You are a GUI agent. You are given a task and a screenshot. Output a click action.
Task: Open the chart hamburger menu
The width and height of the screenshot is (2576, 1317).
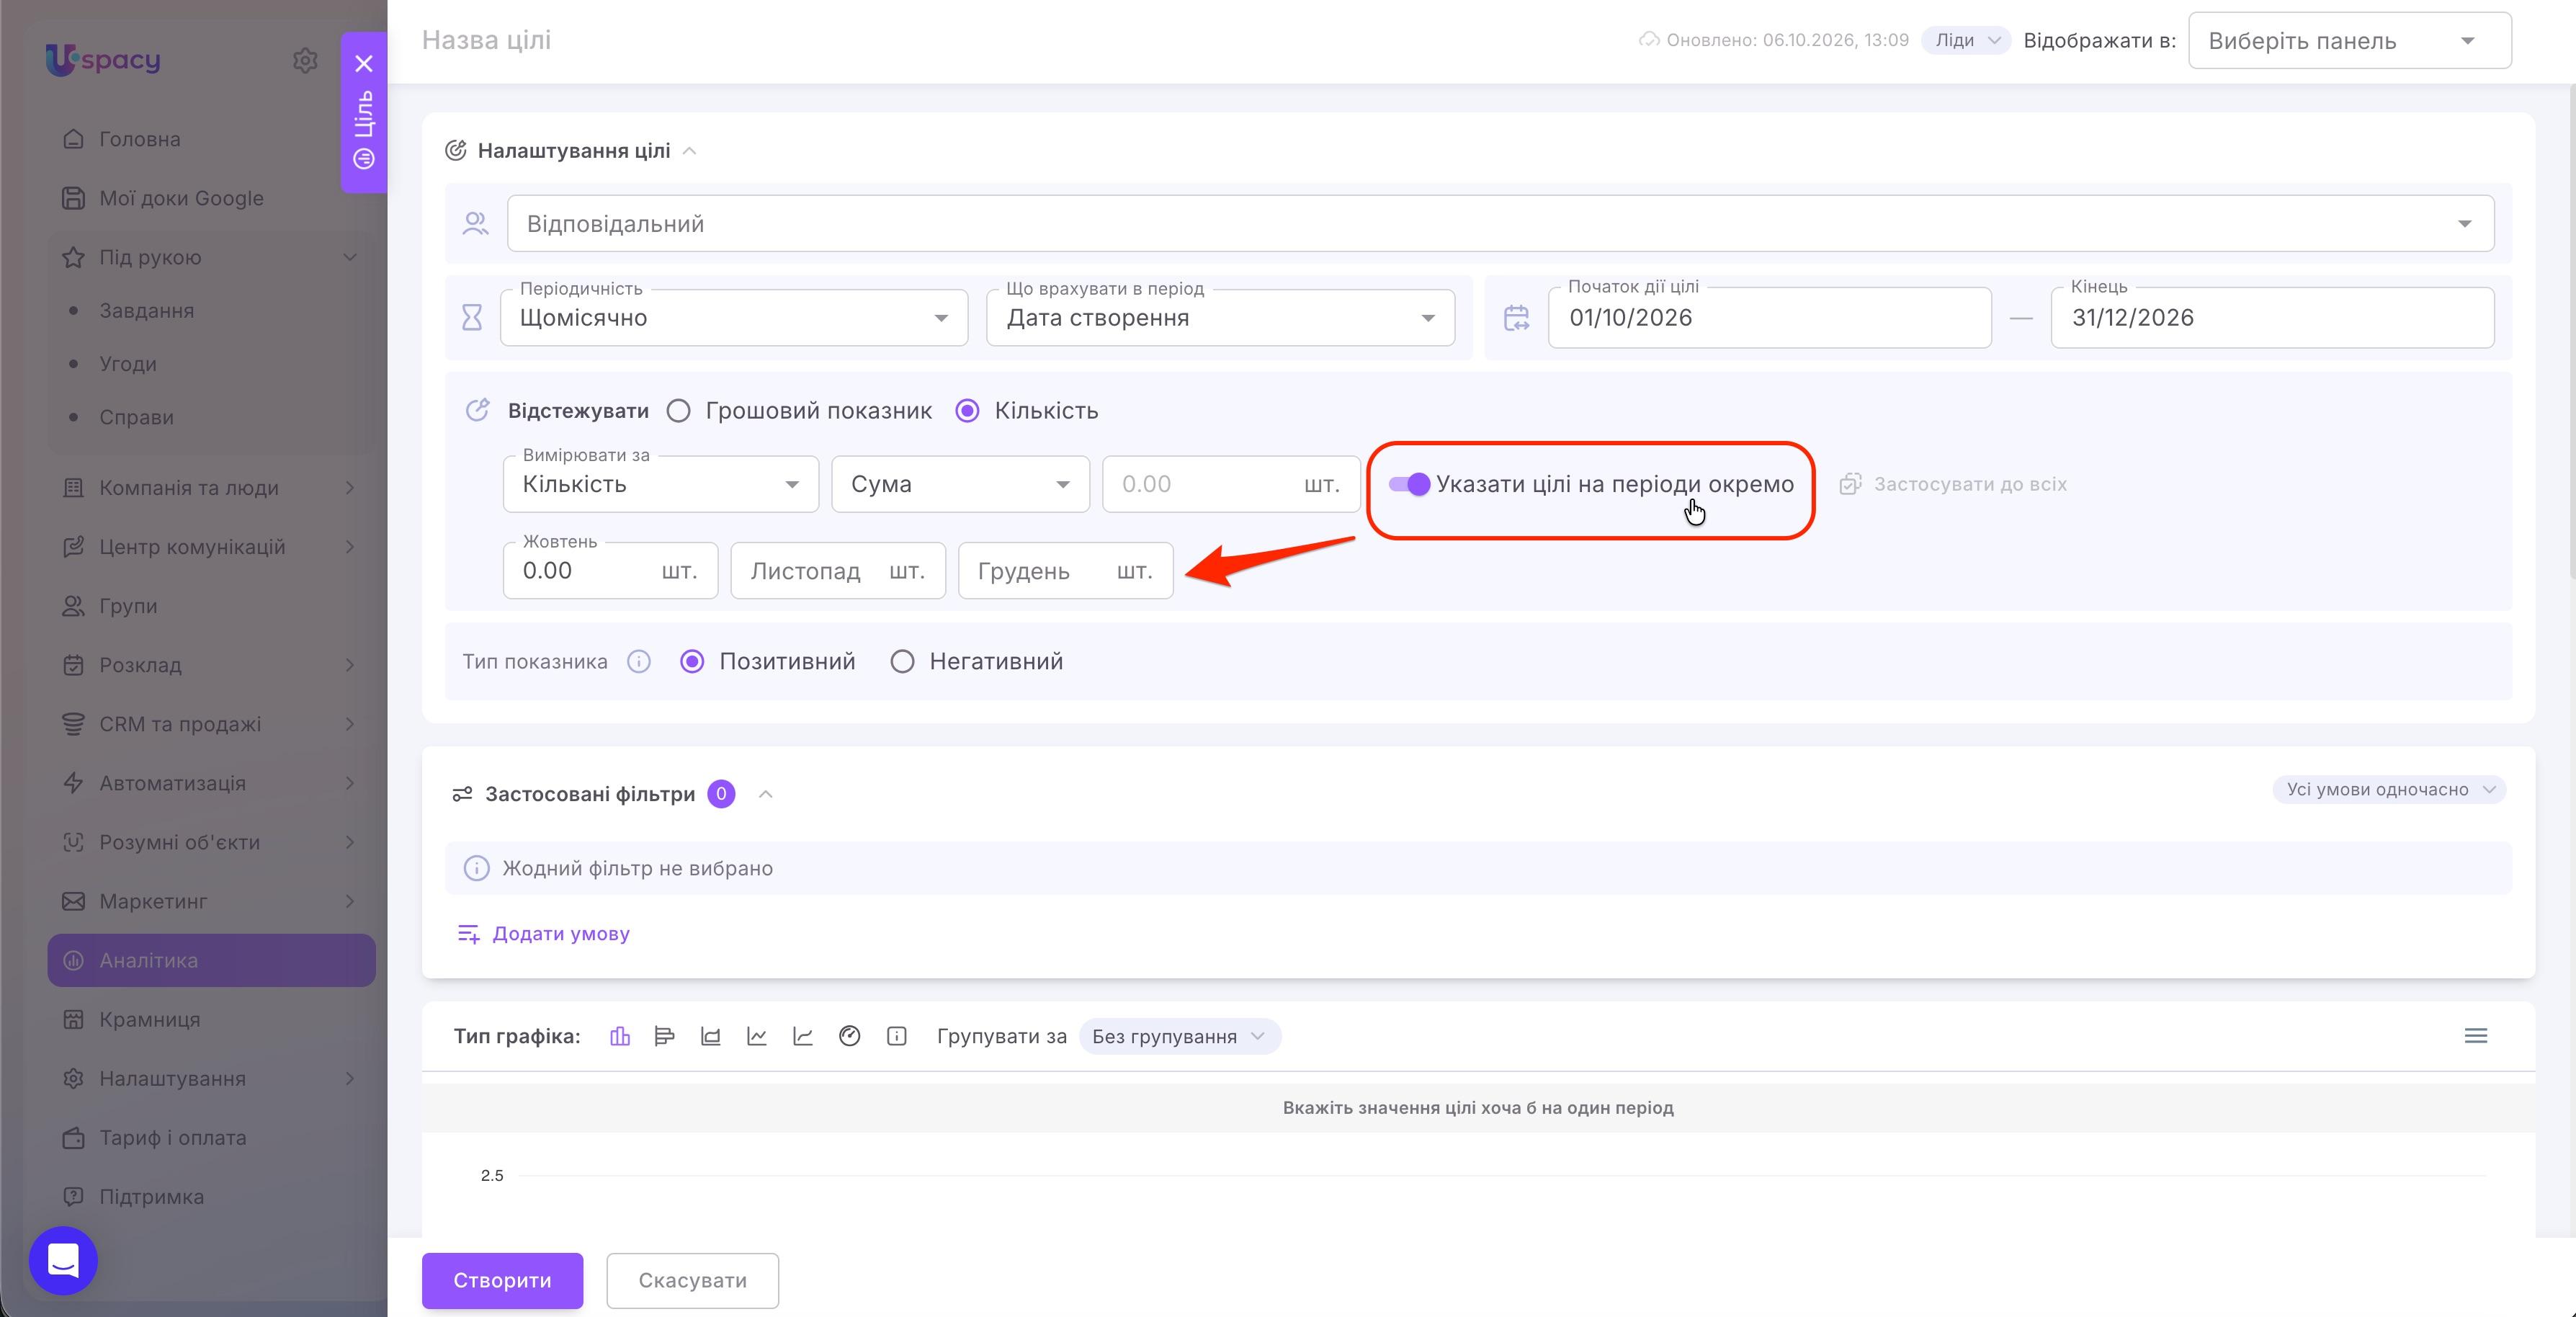click(x=2476, y=1036)
